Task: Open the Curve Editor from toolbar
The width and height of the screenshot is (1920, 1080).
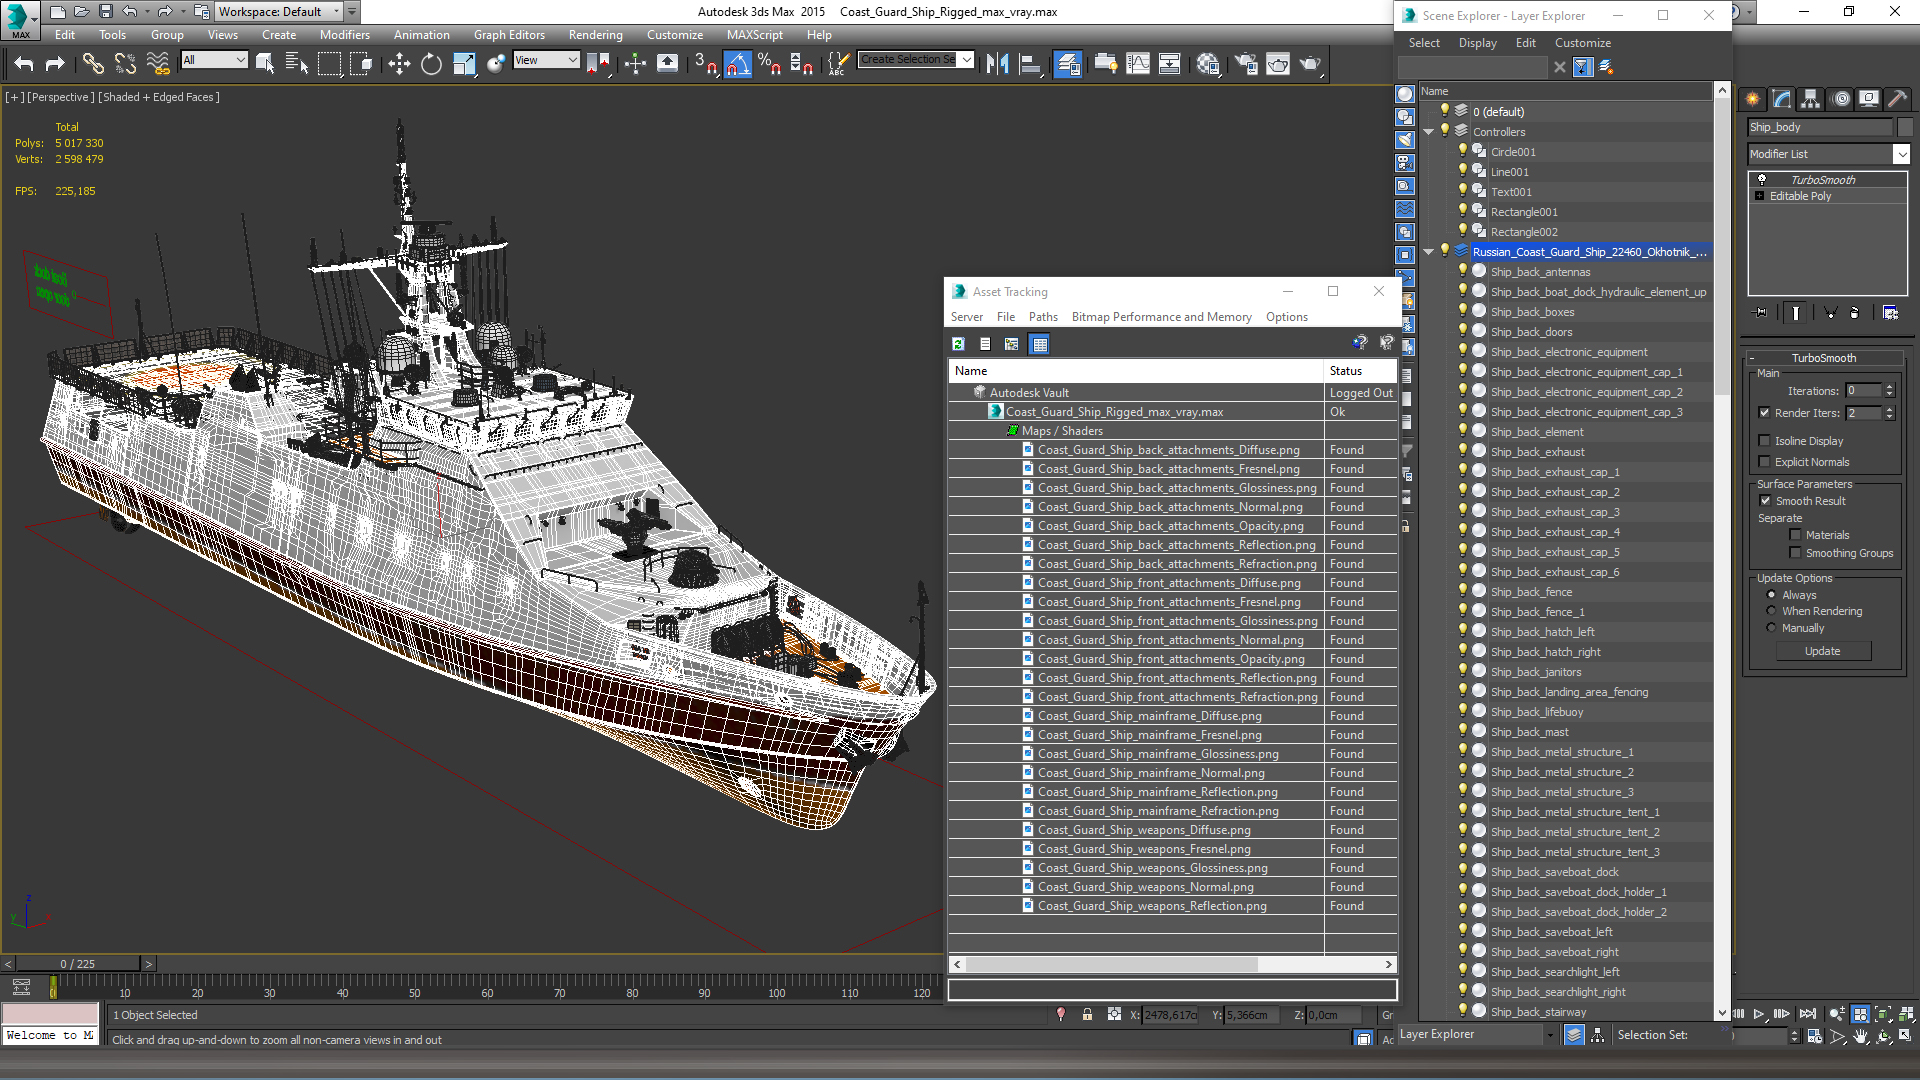Action: (1138, 64)
